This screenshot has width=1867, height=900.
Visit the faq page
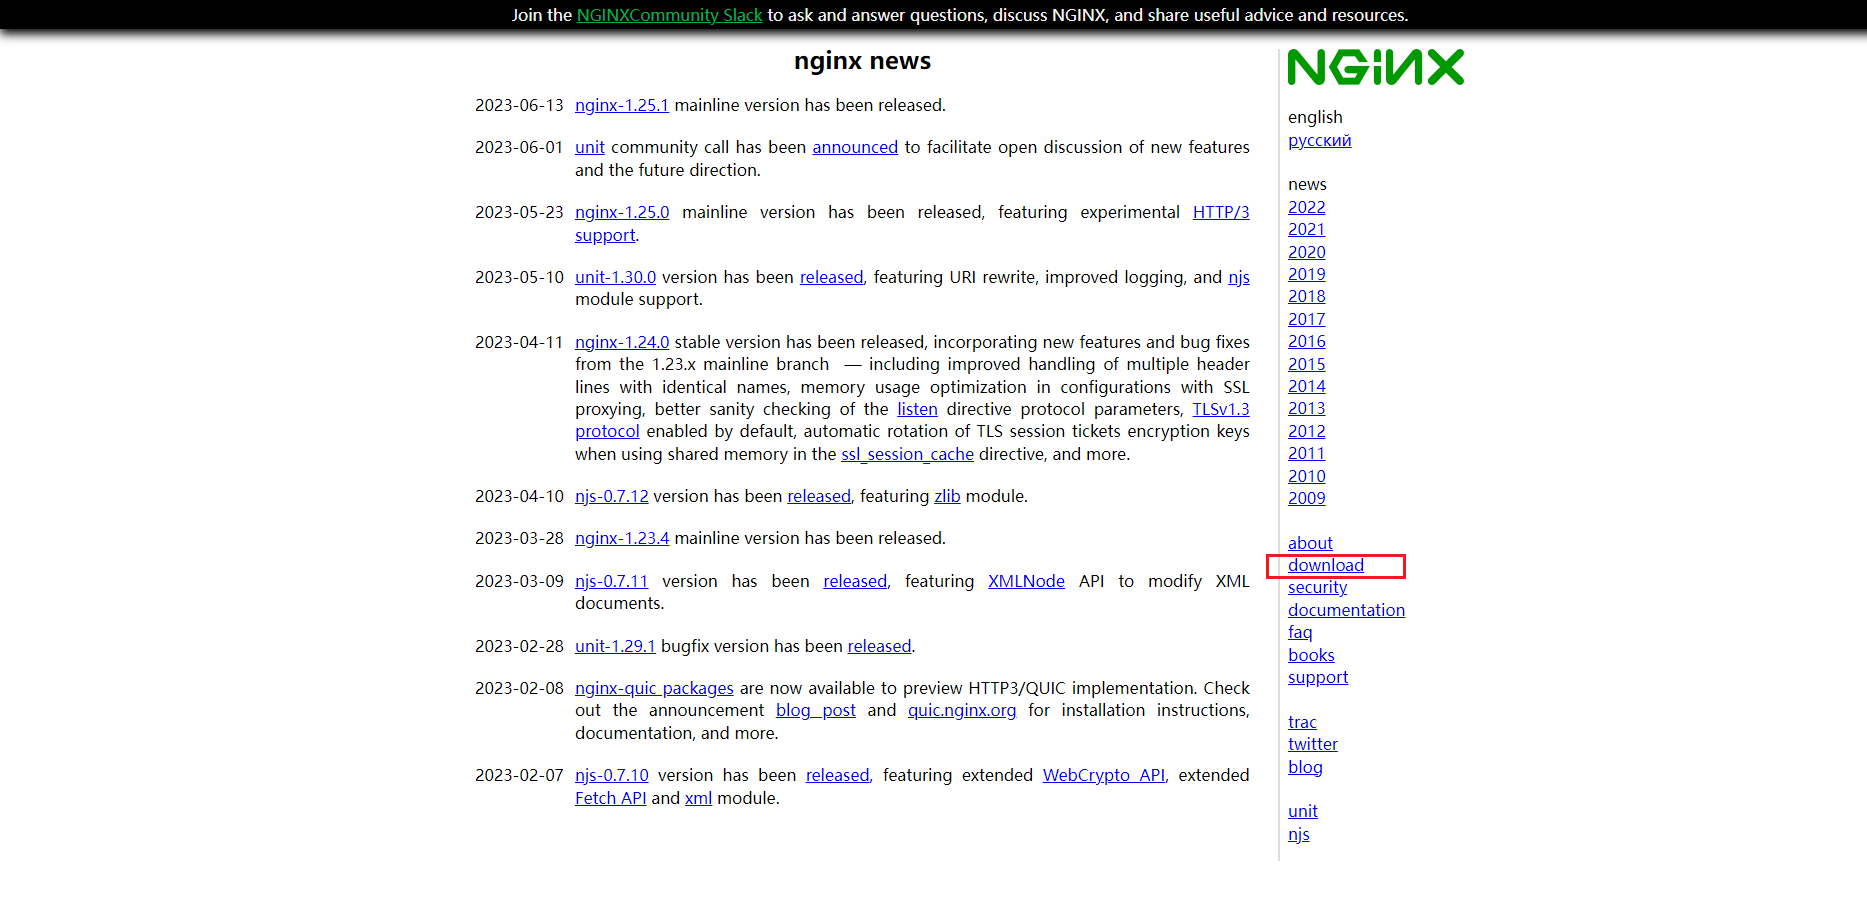[1300, 632]
